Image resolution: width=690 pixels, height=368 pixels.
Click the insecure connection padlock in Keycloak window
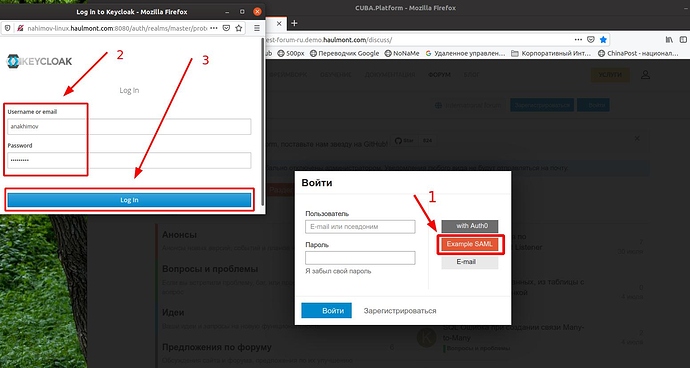20,28
